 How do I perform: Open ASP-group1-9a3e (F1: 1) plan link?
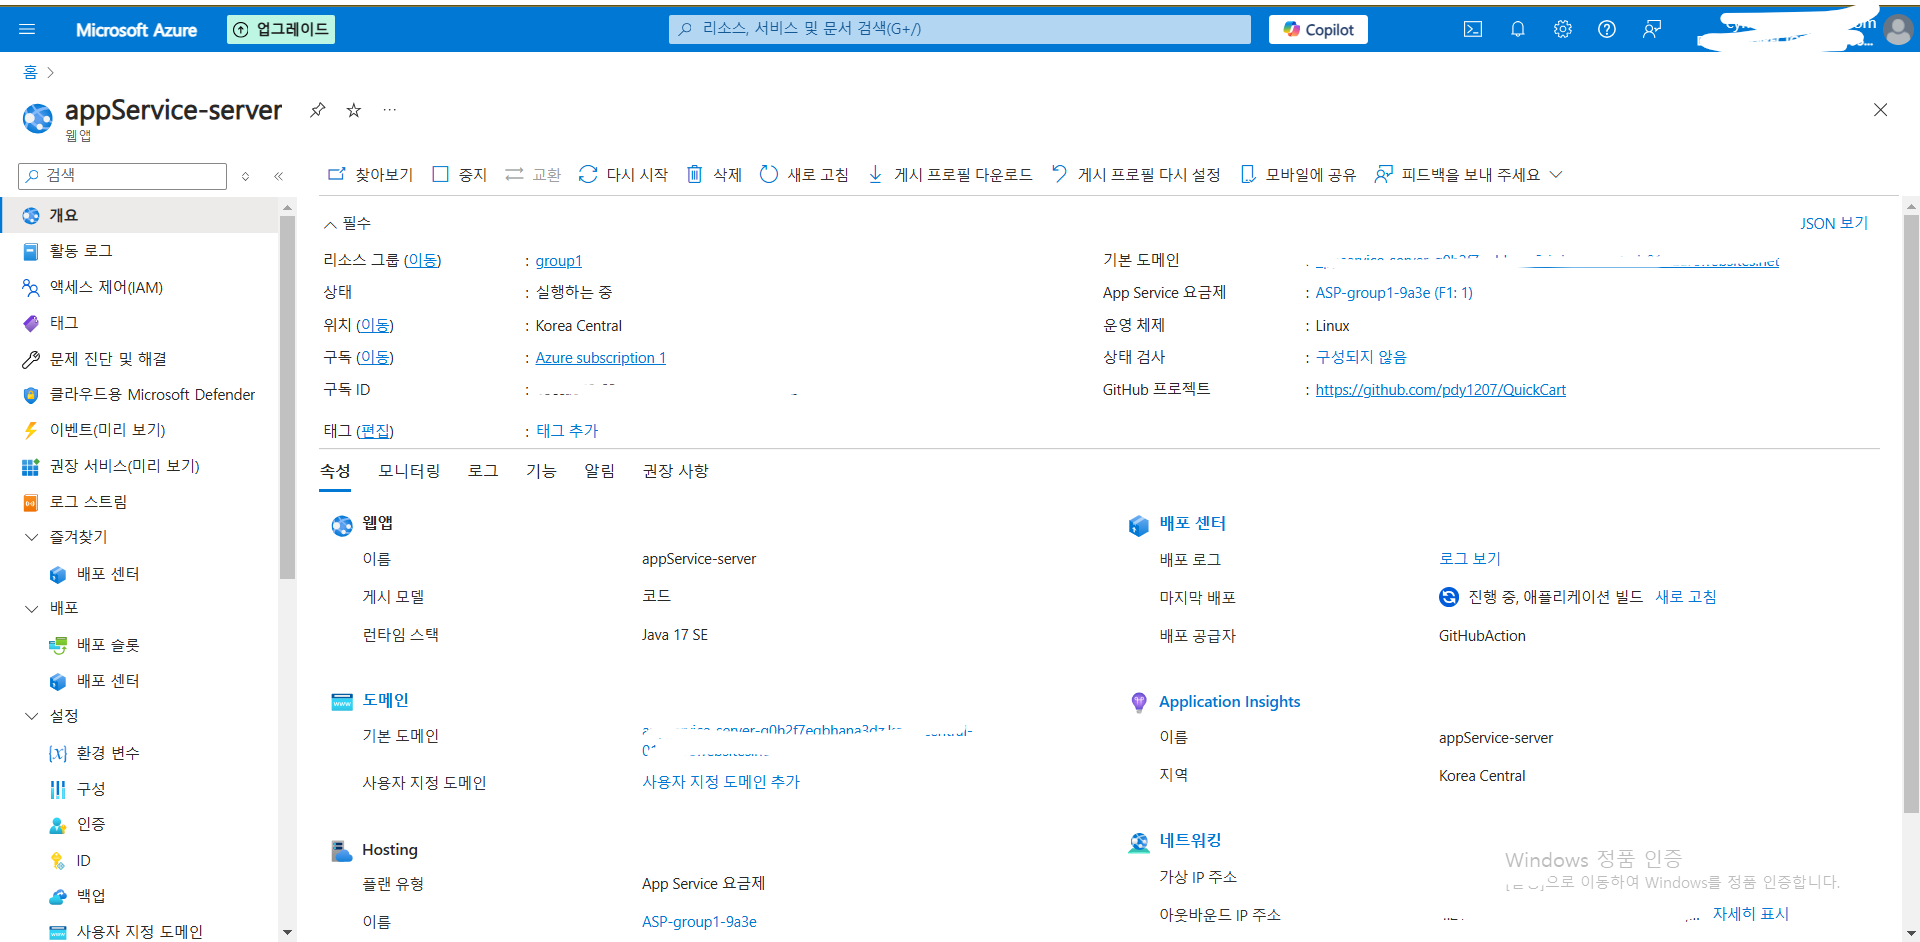[x=1393, y=292]
